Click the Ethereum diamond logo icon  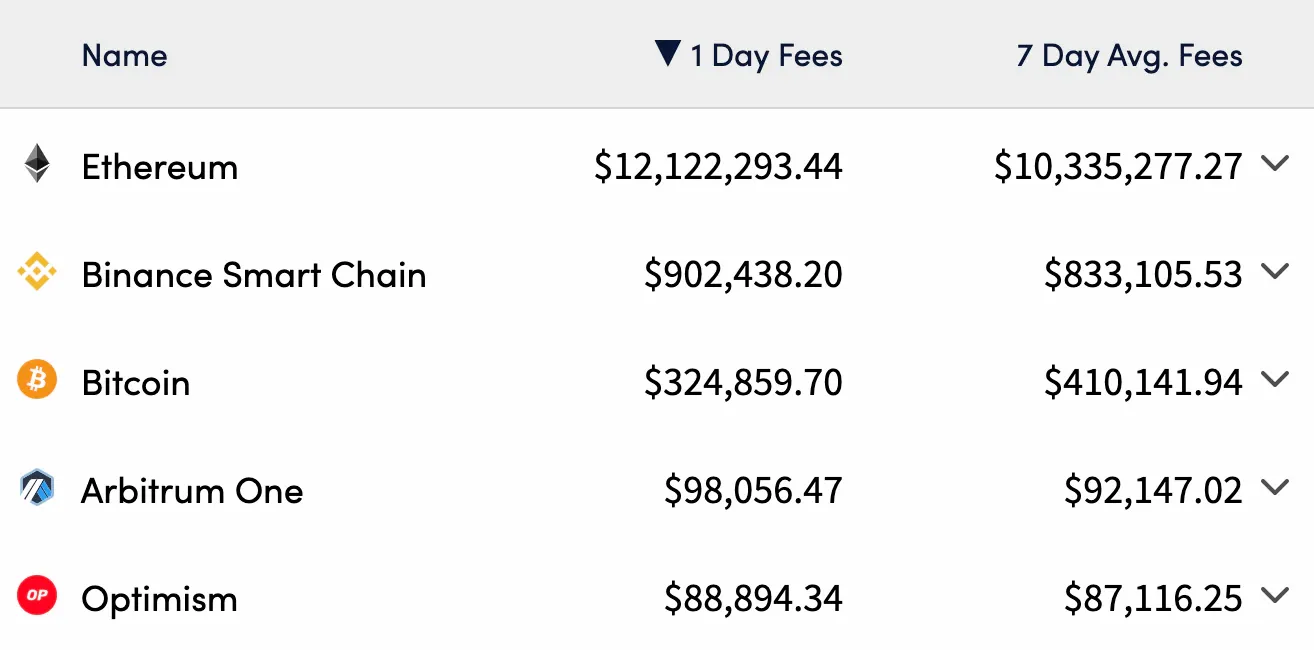point(37,164)
